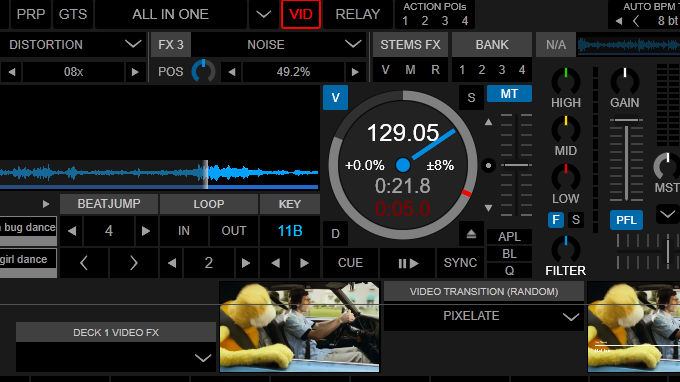
Task: Toggle the PFL headphone cue button
Action: pos(626,220)
